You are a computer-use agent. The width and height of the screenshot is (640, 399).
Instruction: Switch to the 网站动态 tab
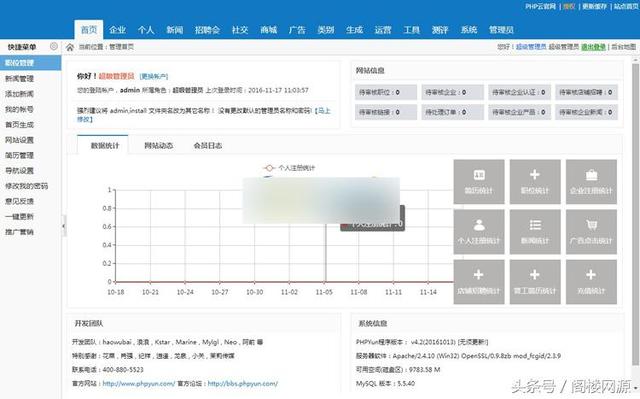pos(159,145)
